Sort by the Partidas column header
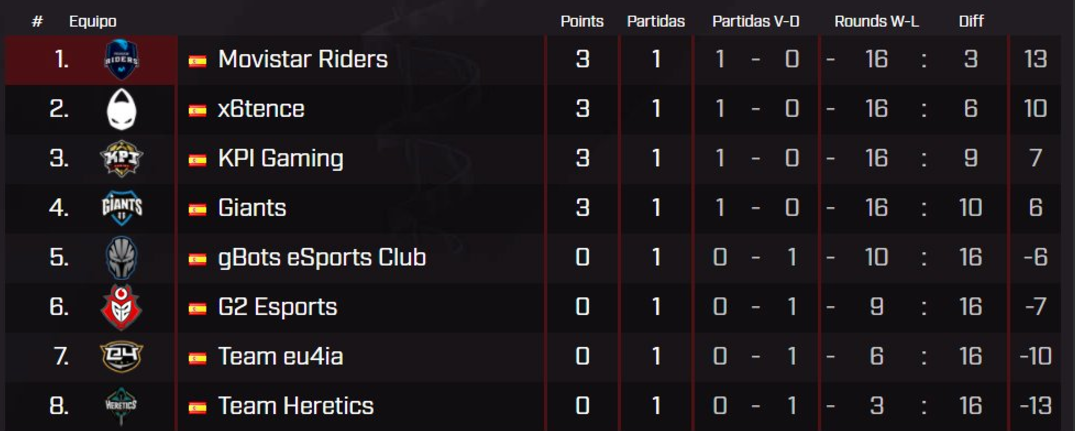Screen dimensions: 1076x432 pyautogui.click(x=656, y=21)
